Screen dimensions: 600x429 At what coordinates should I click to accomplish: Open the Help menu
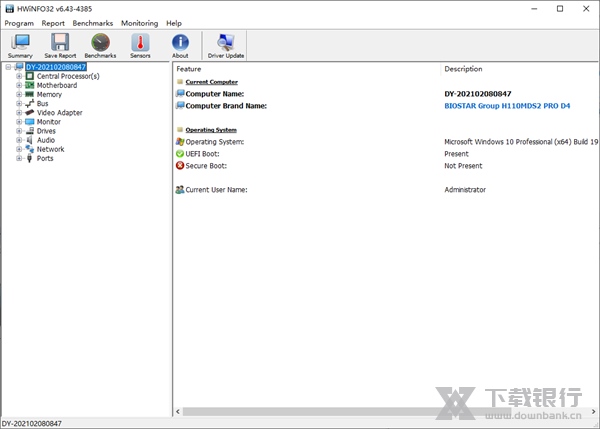pyautogui.click(x=174, y=23)
